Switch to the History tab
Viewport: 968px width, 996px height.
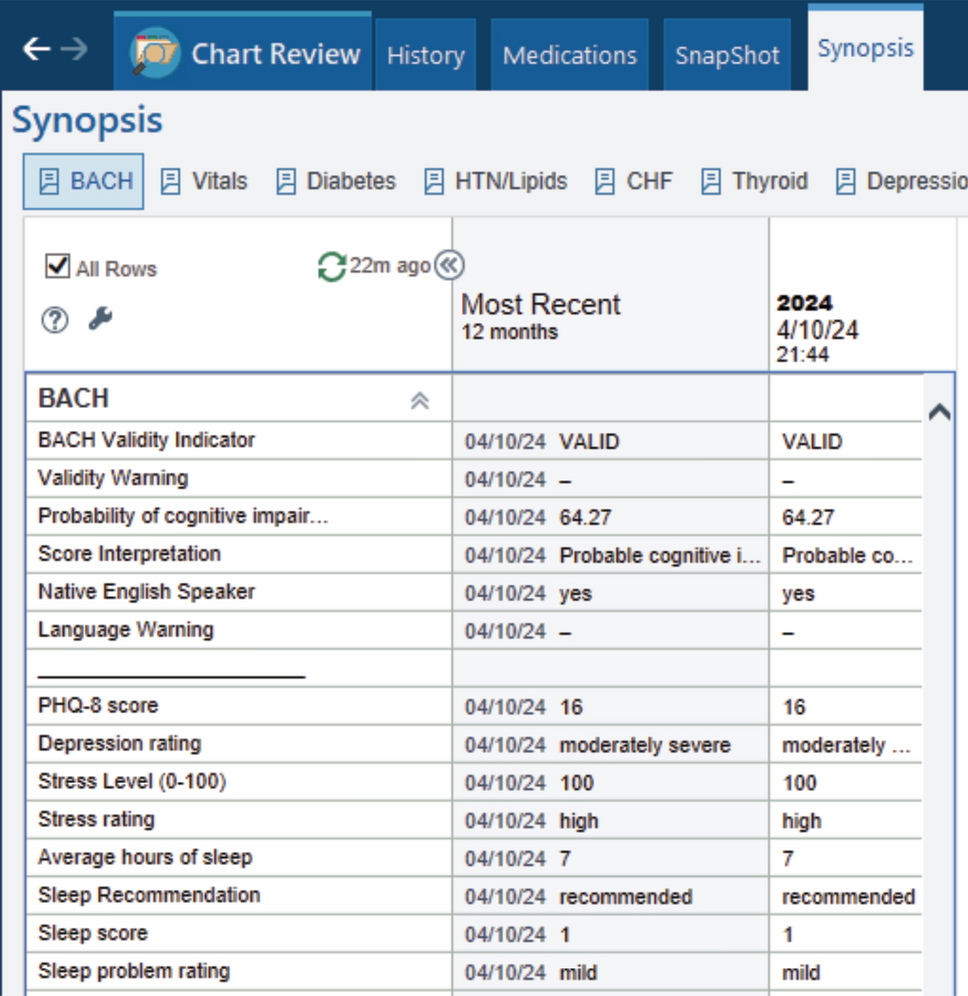(x=425, y=56)
